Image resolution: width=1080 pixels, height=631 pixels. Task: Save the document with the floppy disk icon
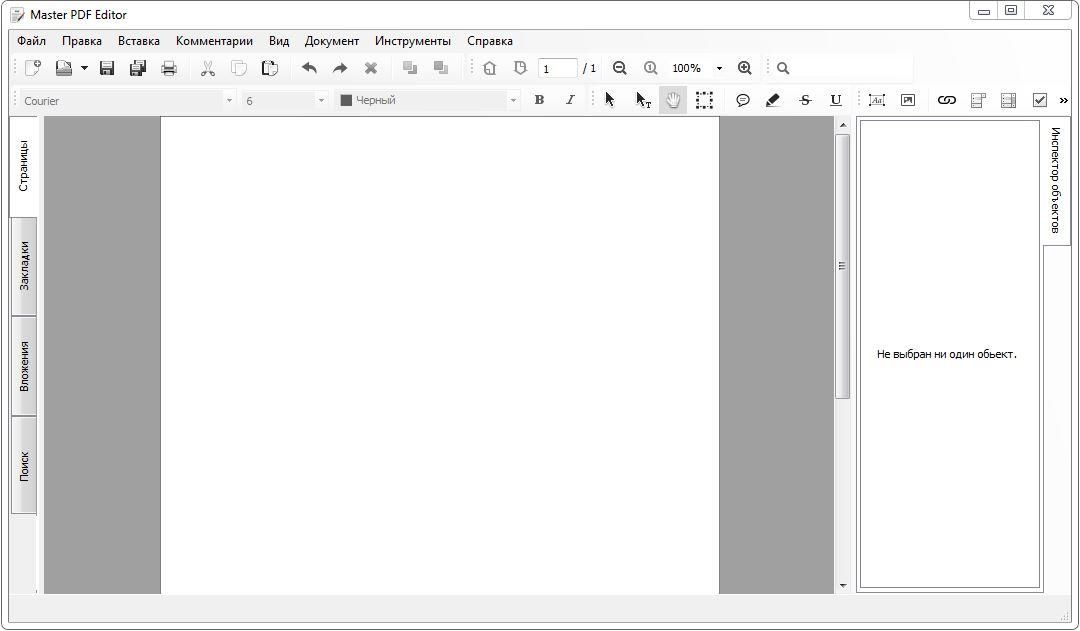click(107, 68)
